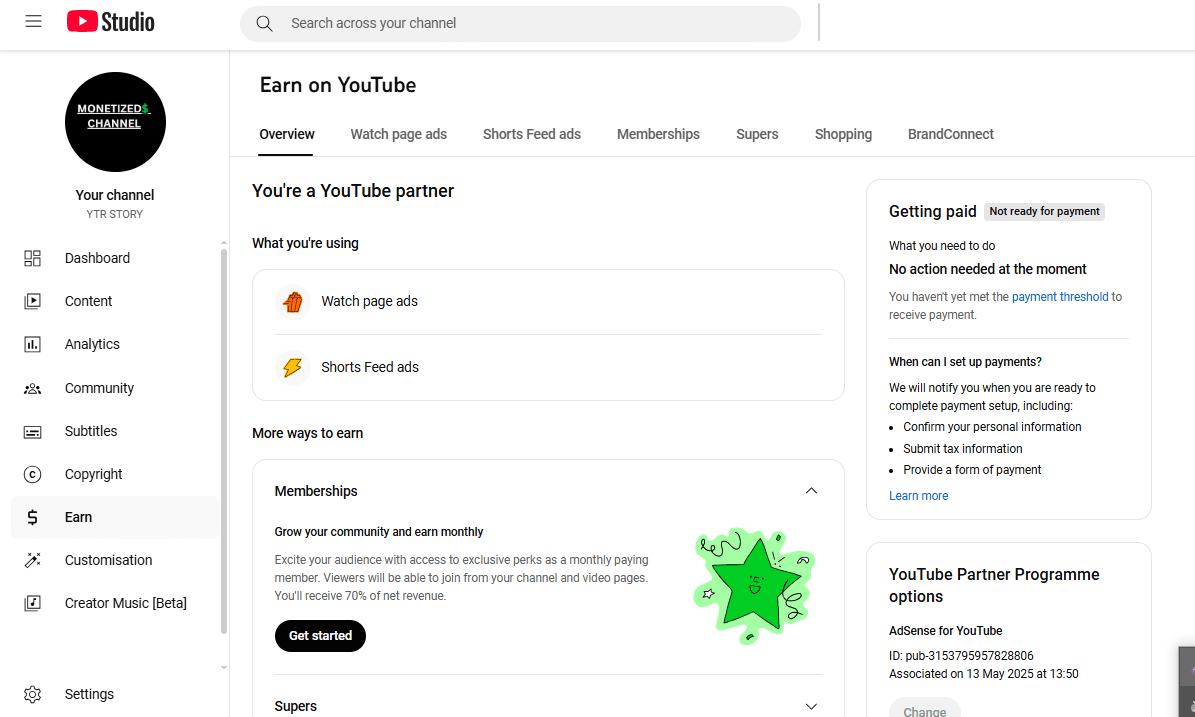Image resolution: width=1195 pixels, height=717 pixels.
Task: Click the Shorts Feed ads row label
Action: click(370, 367)
